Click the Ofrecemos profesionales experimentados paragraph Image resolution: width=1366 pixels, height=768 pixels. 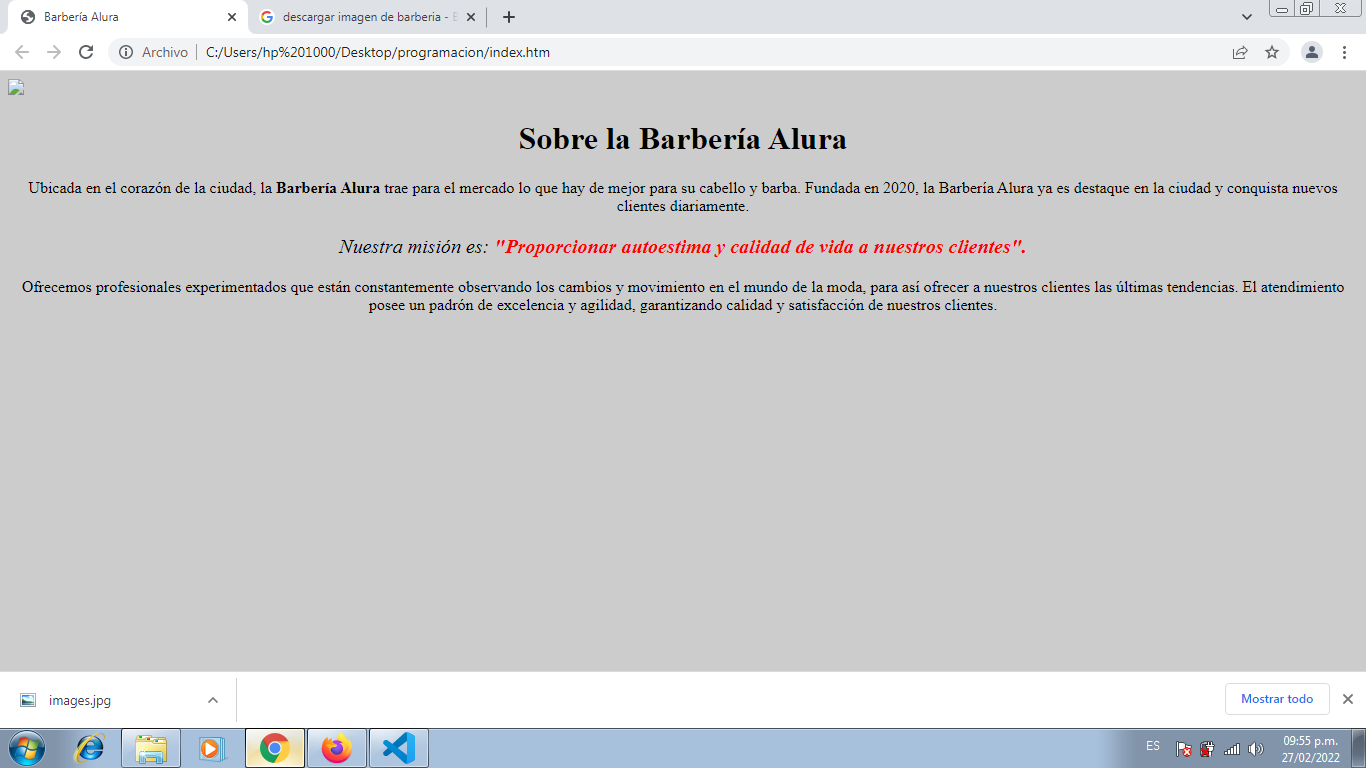tap(683, 296)
